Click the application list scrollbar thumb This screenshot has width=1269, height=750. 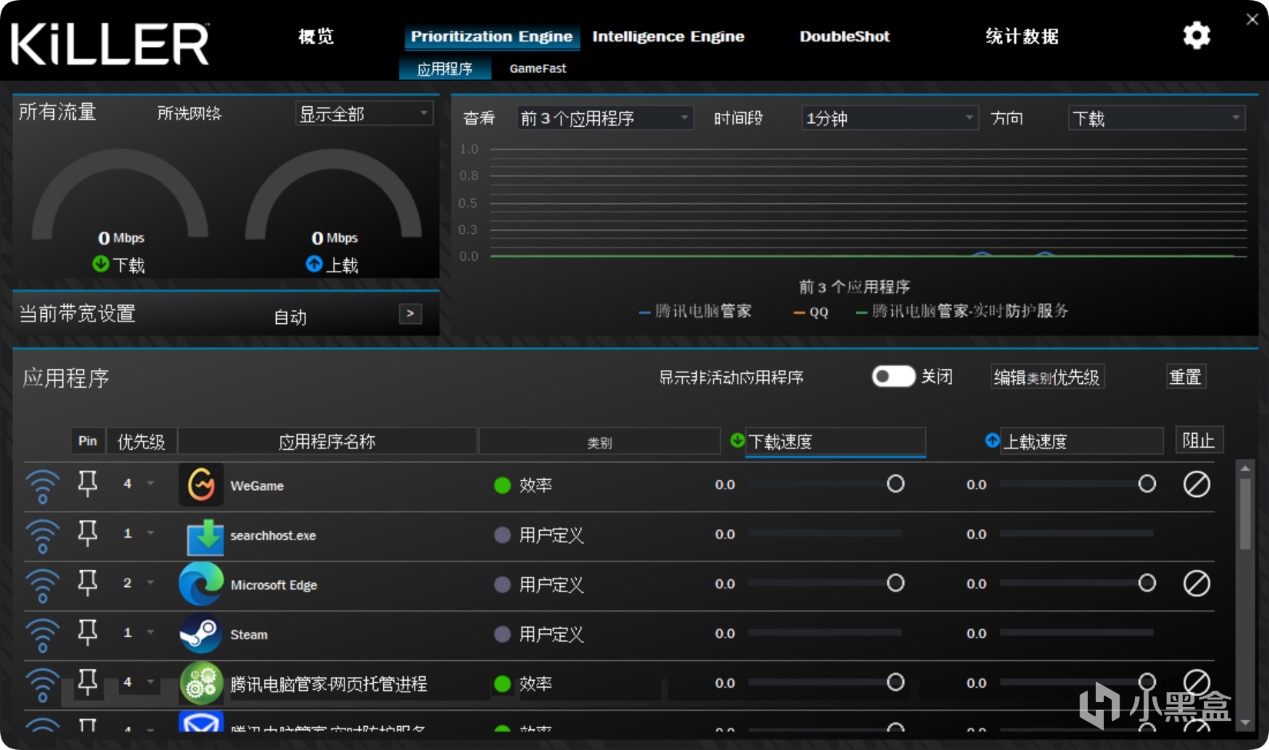point(1245,514)
